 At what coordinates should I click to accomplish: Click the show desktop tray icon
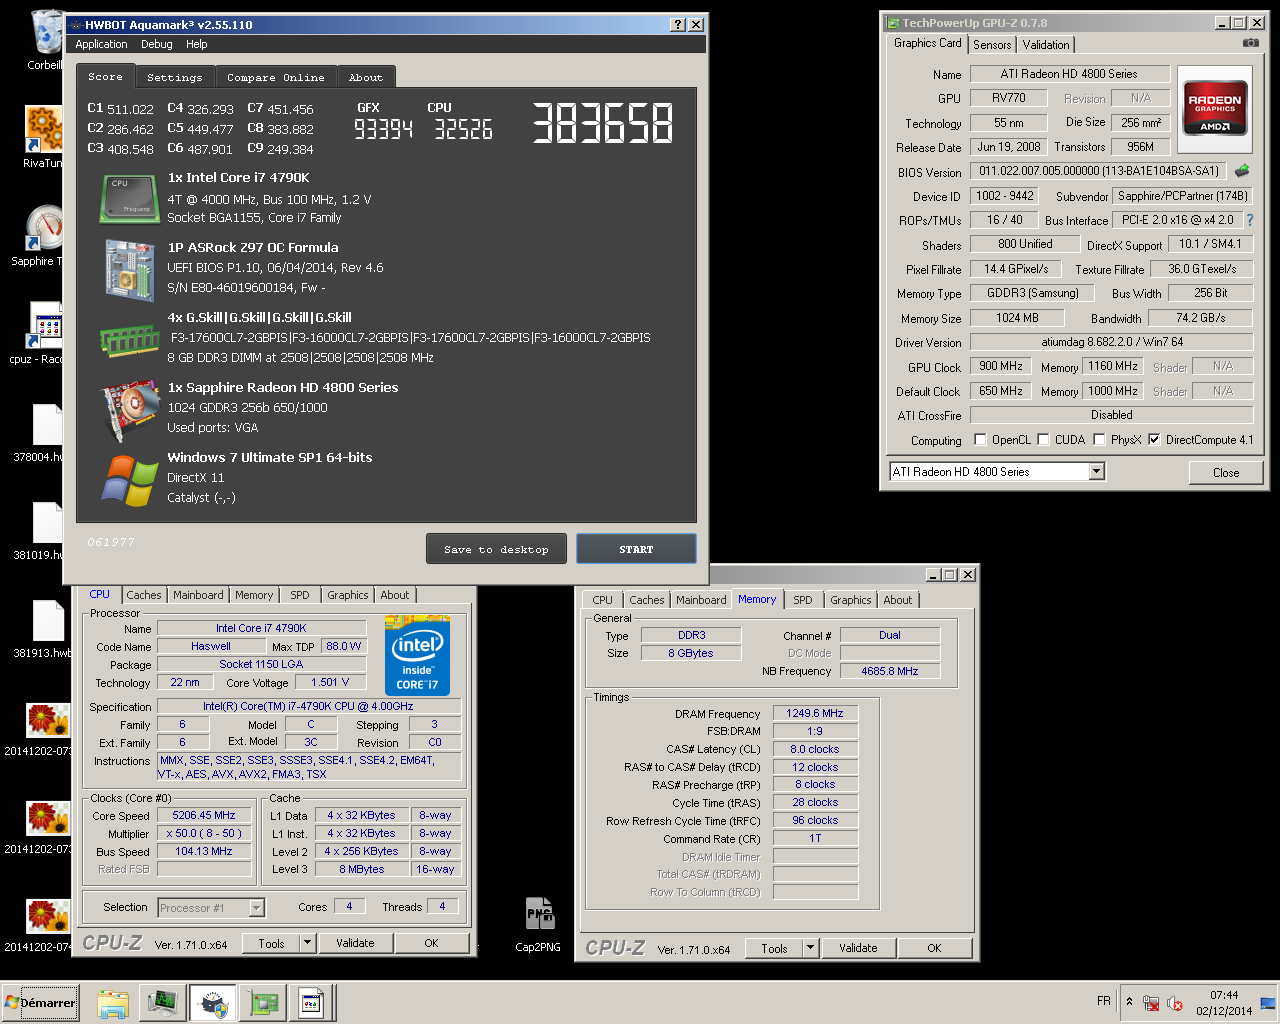pyautogui.click(x=1268, y=1003)
